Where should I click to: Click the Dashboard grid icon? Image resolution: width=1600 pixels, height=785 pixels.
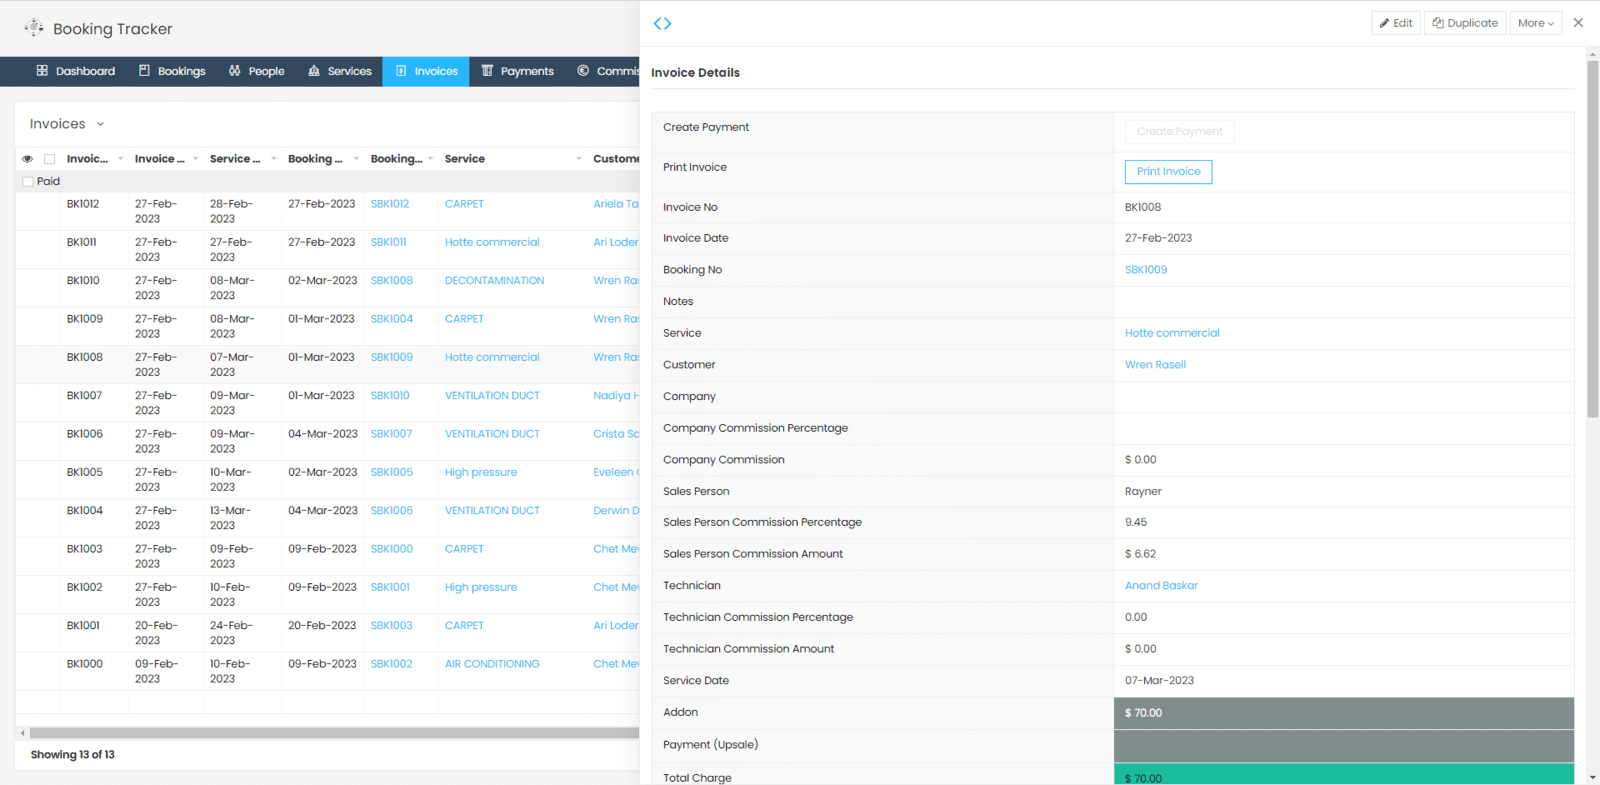pos(42,71)
